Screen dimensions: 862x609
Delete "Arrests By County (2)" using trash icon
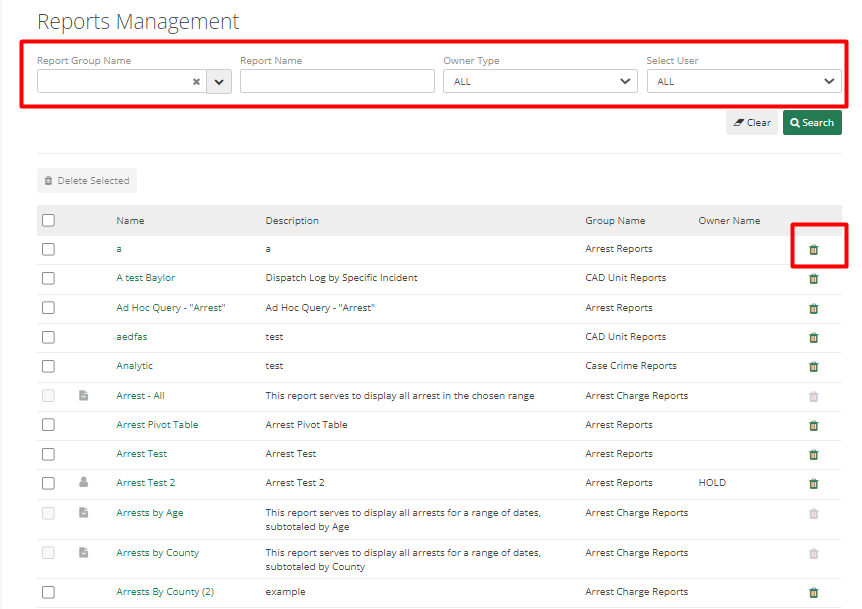(x=813, y=591)
